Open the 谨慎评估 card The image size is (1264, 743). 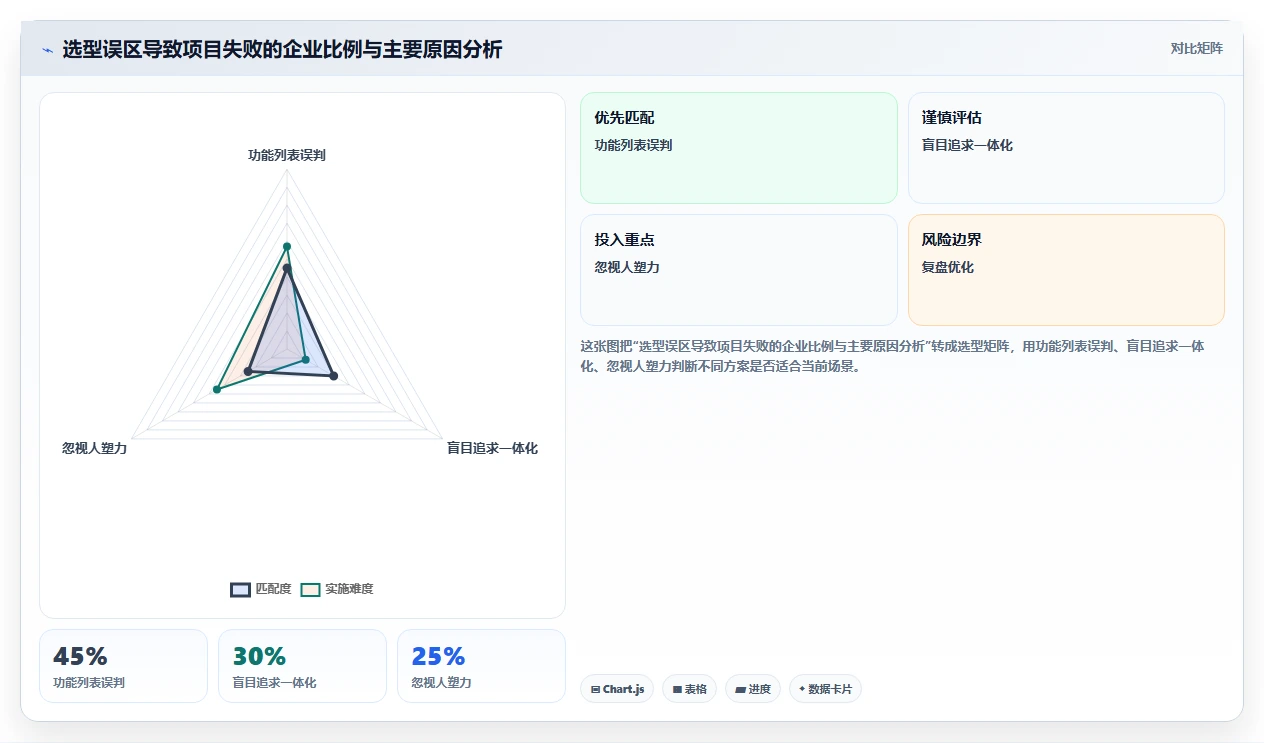[x=1066, y=148]
